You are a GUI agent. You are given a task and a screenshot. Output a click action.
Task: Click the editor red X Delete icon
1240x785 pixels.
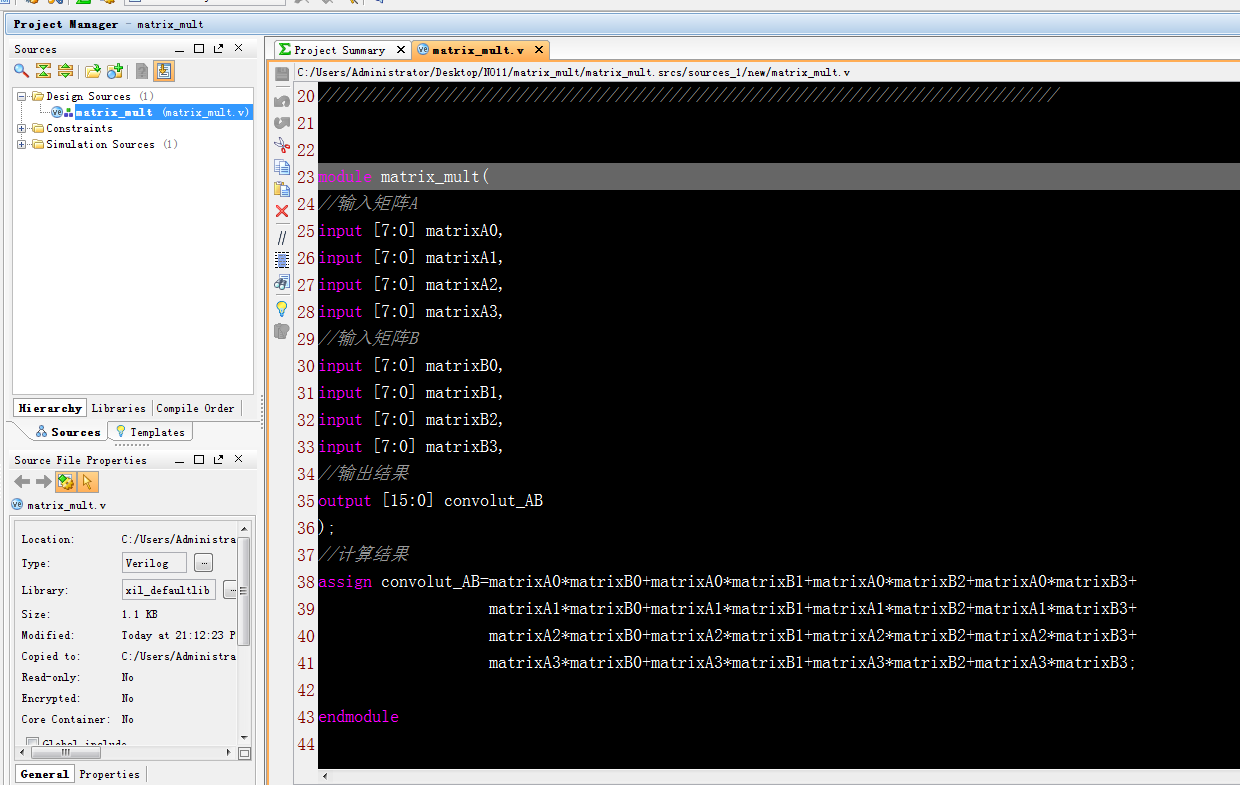click(282, 211)
